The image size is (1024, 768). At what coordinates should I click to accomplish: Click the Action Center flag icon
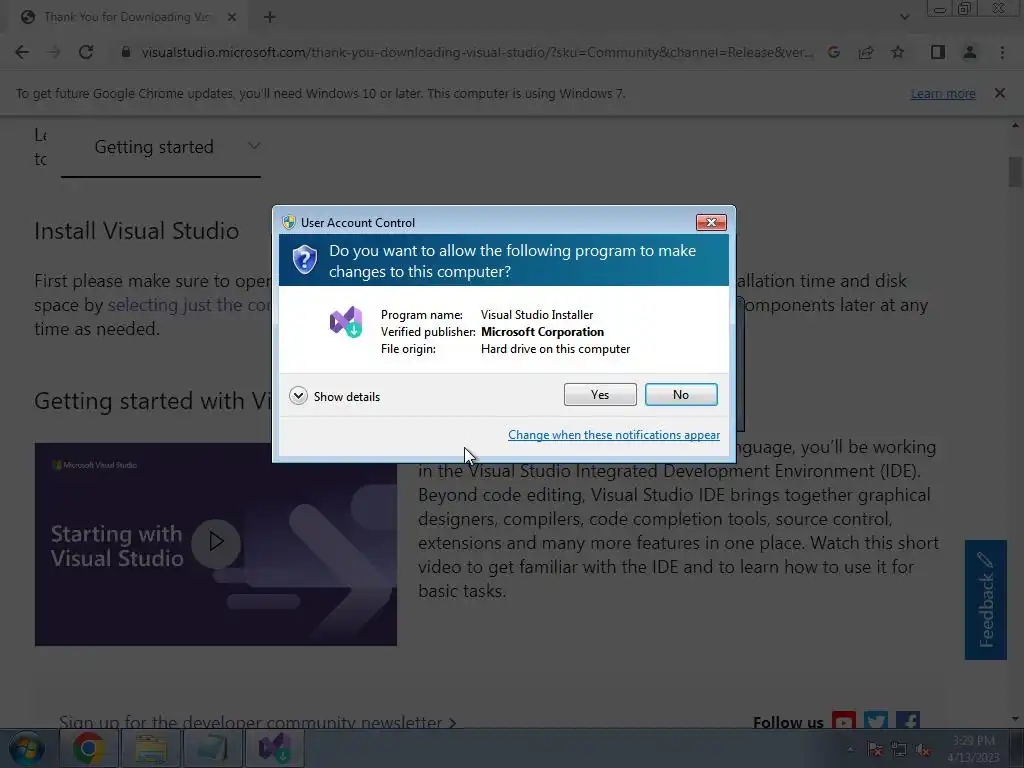point(875,750)
